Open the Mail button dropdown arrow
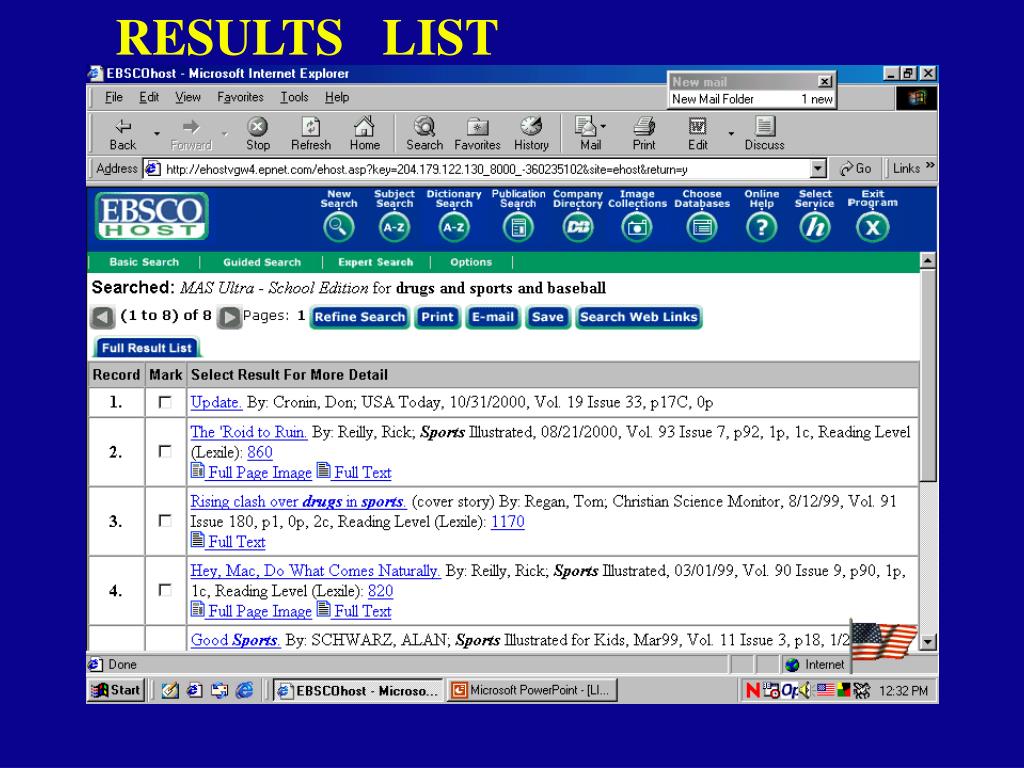 [x=603, y=126]
